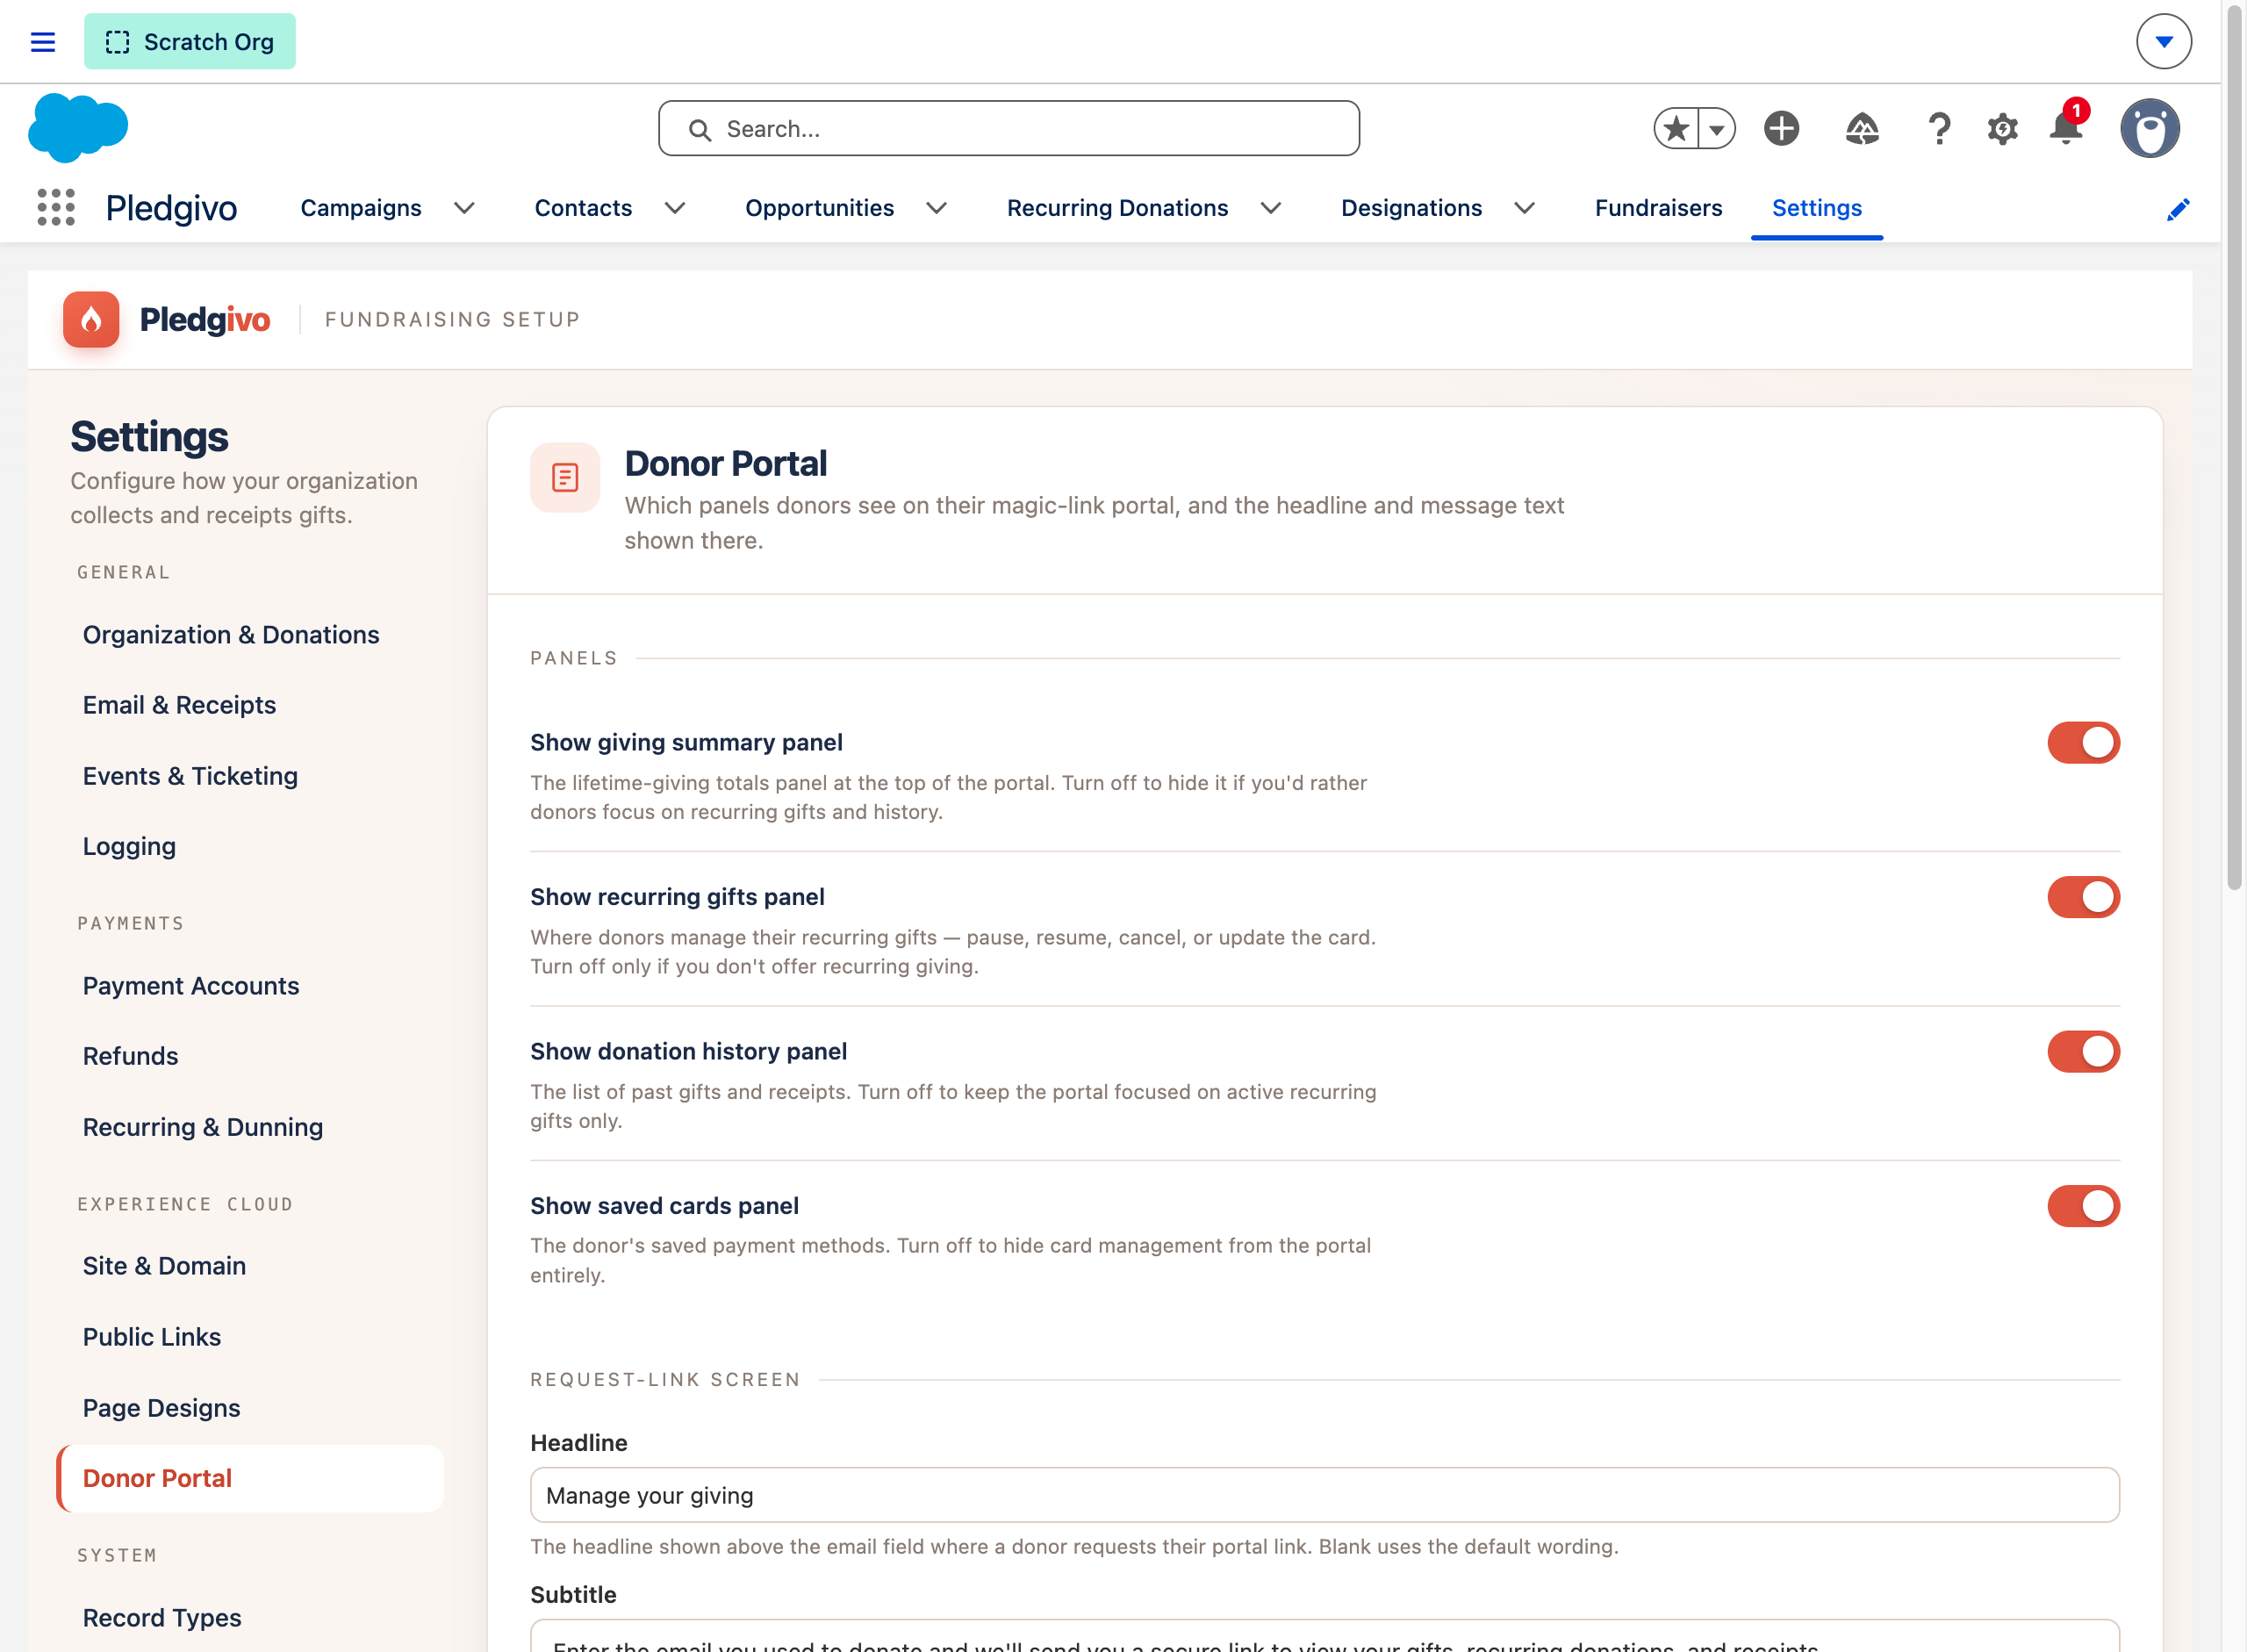The height and width of the screenshot is (1652, 2247).
Task: Open the Fundraisers tab
Action: pyautogui.click(x=1658, y=207)
